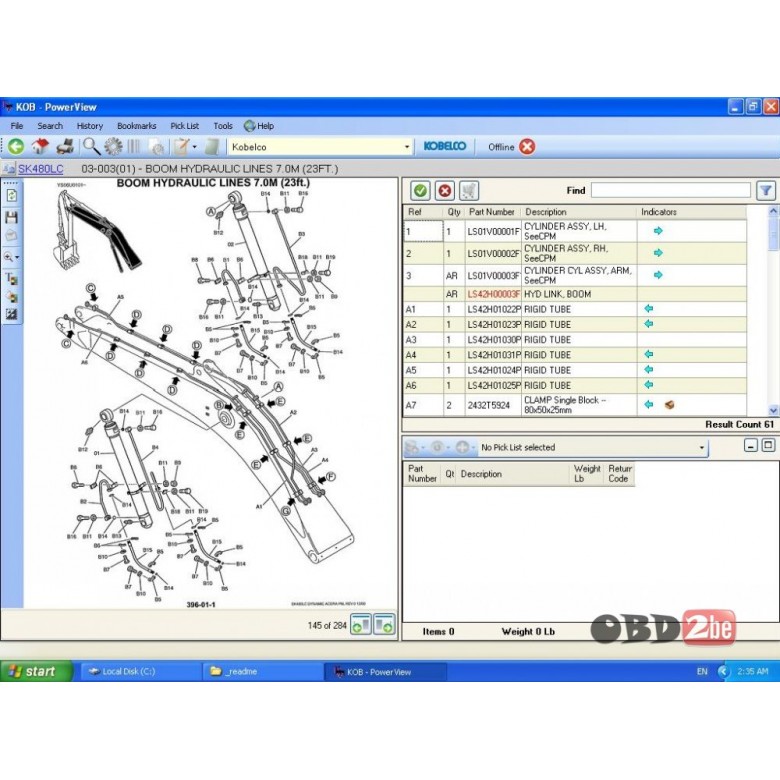Open the Kobelco catalog combo box
Screen dimensions: 780x780
[x=320, y=147]
